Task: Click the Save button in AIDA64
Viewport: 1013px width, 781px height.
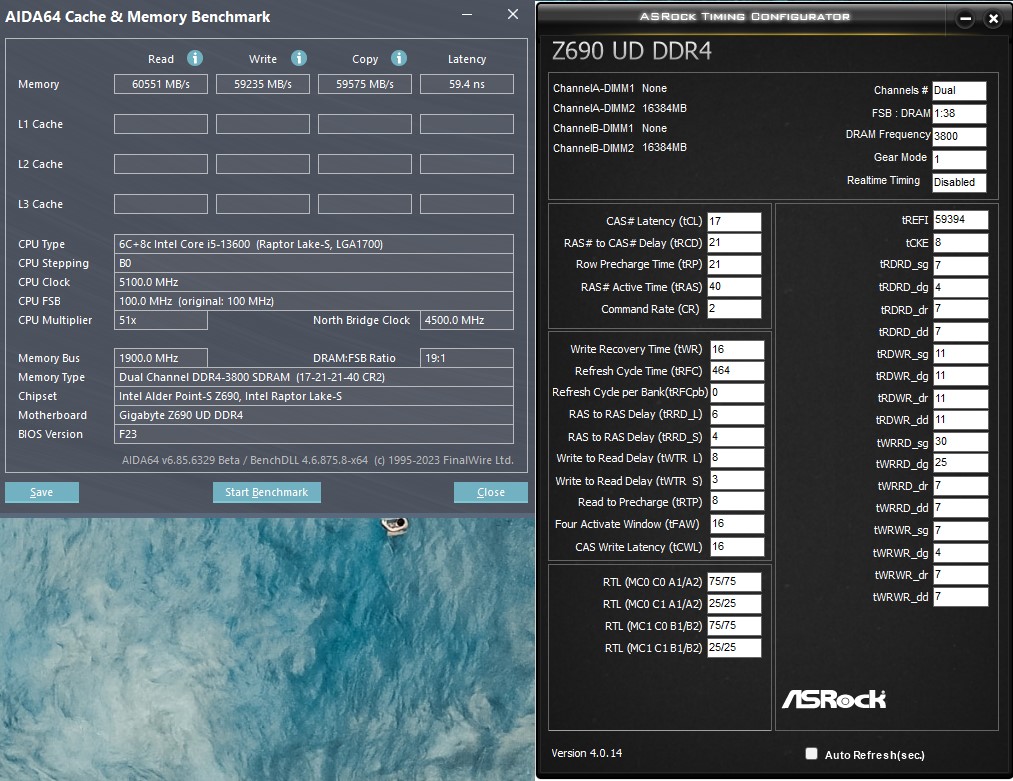Action: [42, 492]
